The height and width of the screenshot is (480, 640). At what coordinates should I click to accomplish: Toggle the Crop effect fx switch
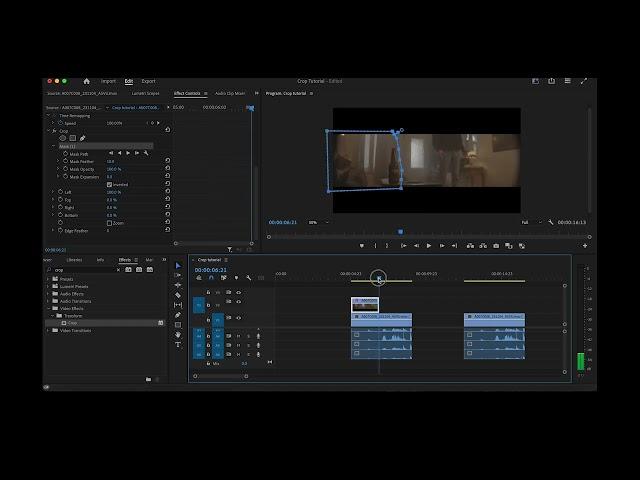[54, 131]
